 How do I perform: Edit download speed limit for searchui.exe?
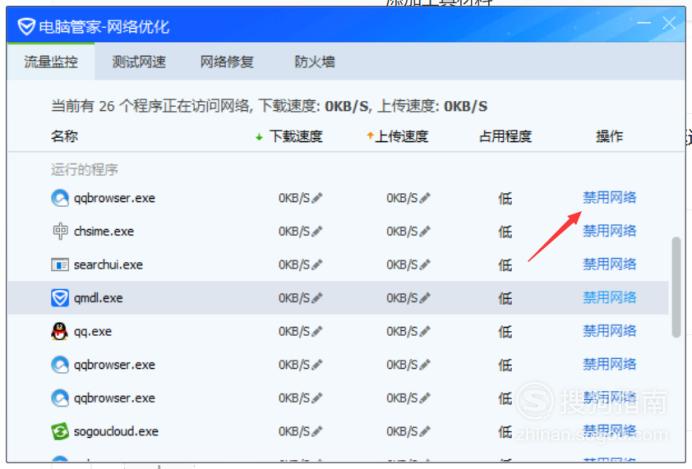[317, 265]
